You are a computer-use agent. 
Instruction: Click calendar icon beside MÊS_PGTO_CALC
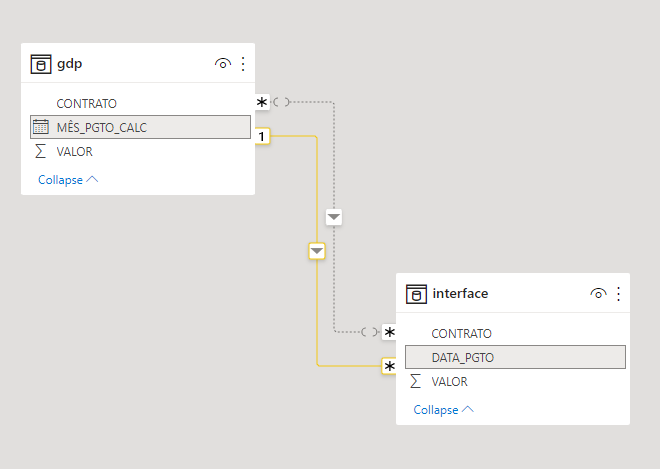(x=41, y=127)
